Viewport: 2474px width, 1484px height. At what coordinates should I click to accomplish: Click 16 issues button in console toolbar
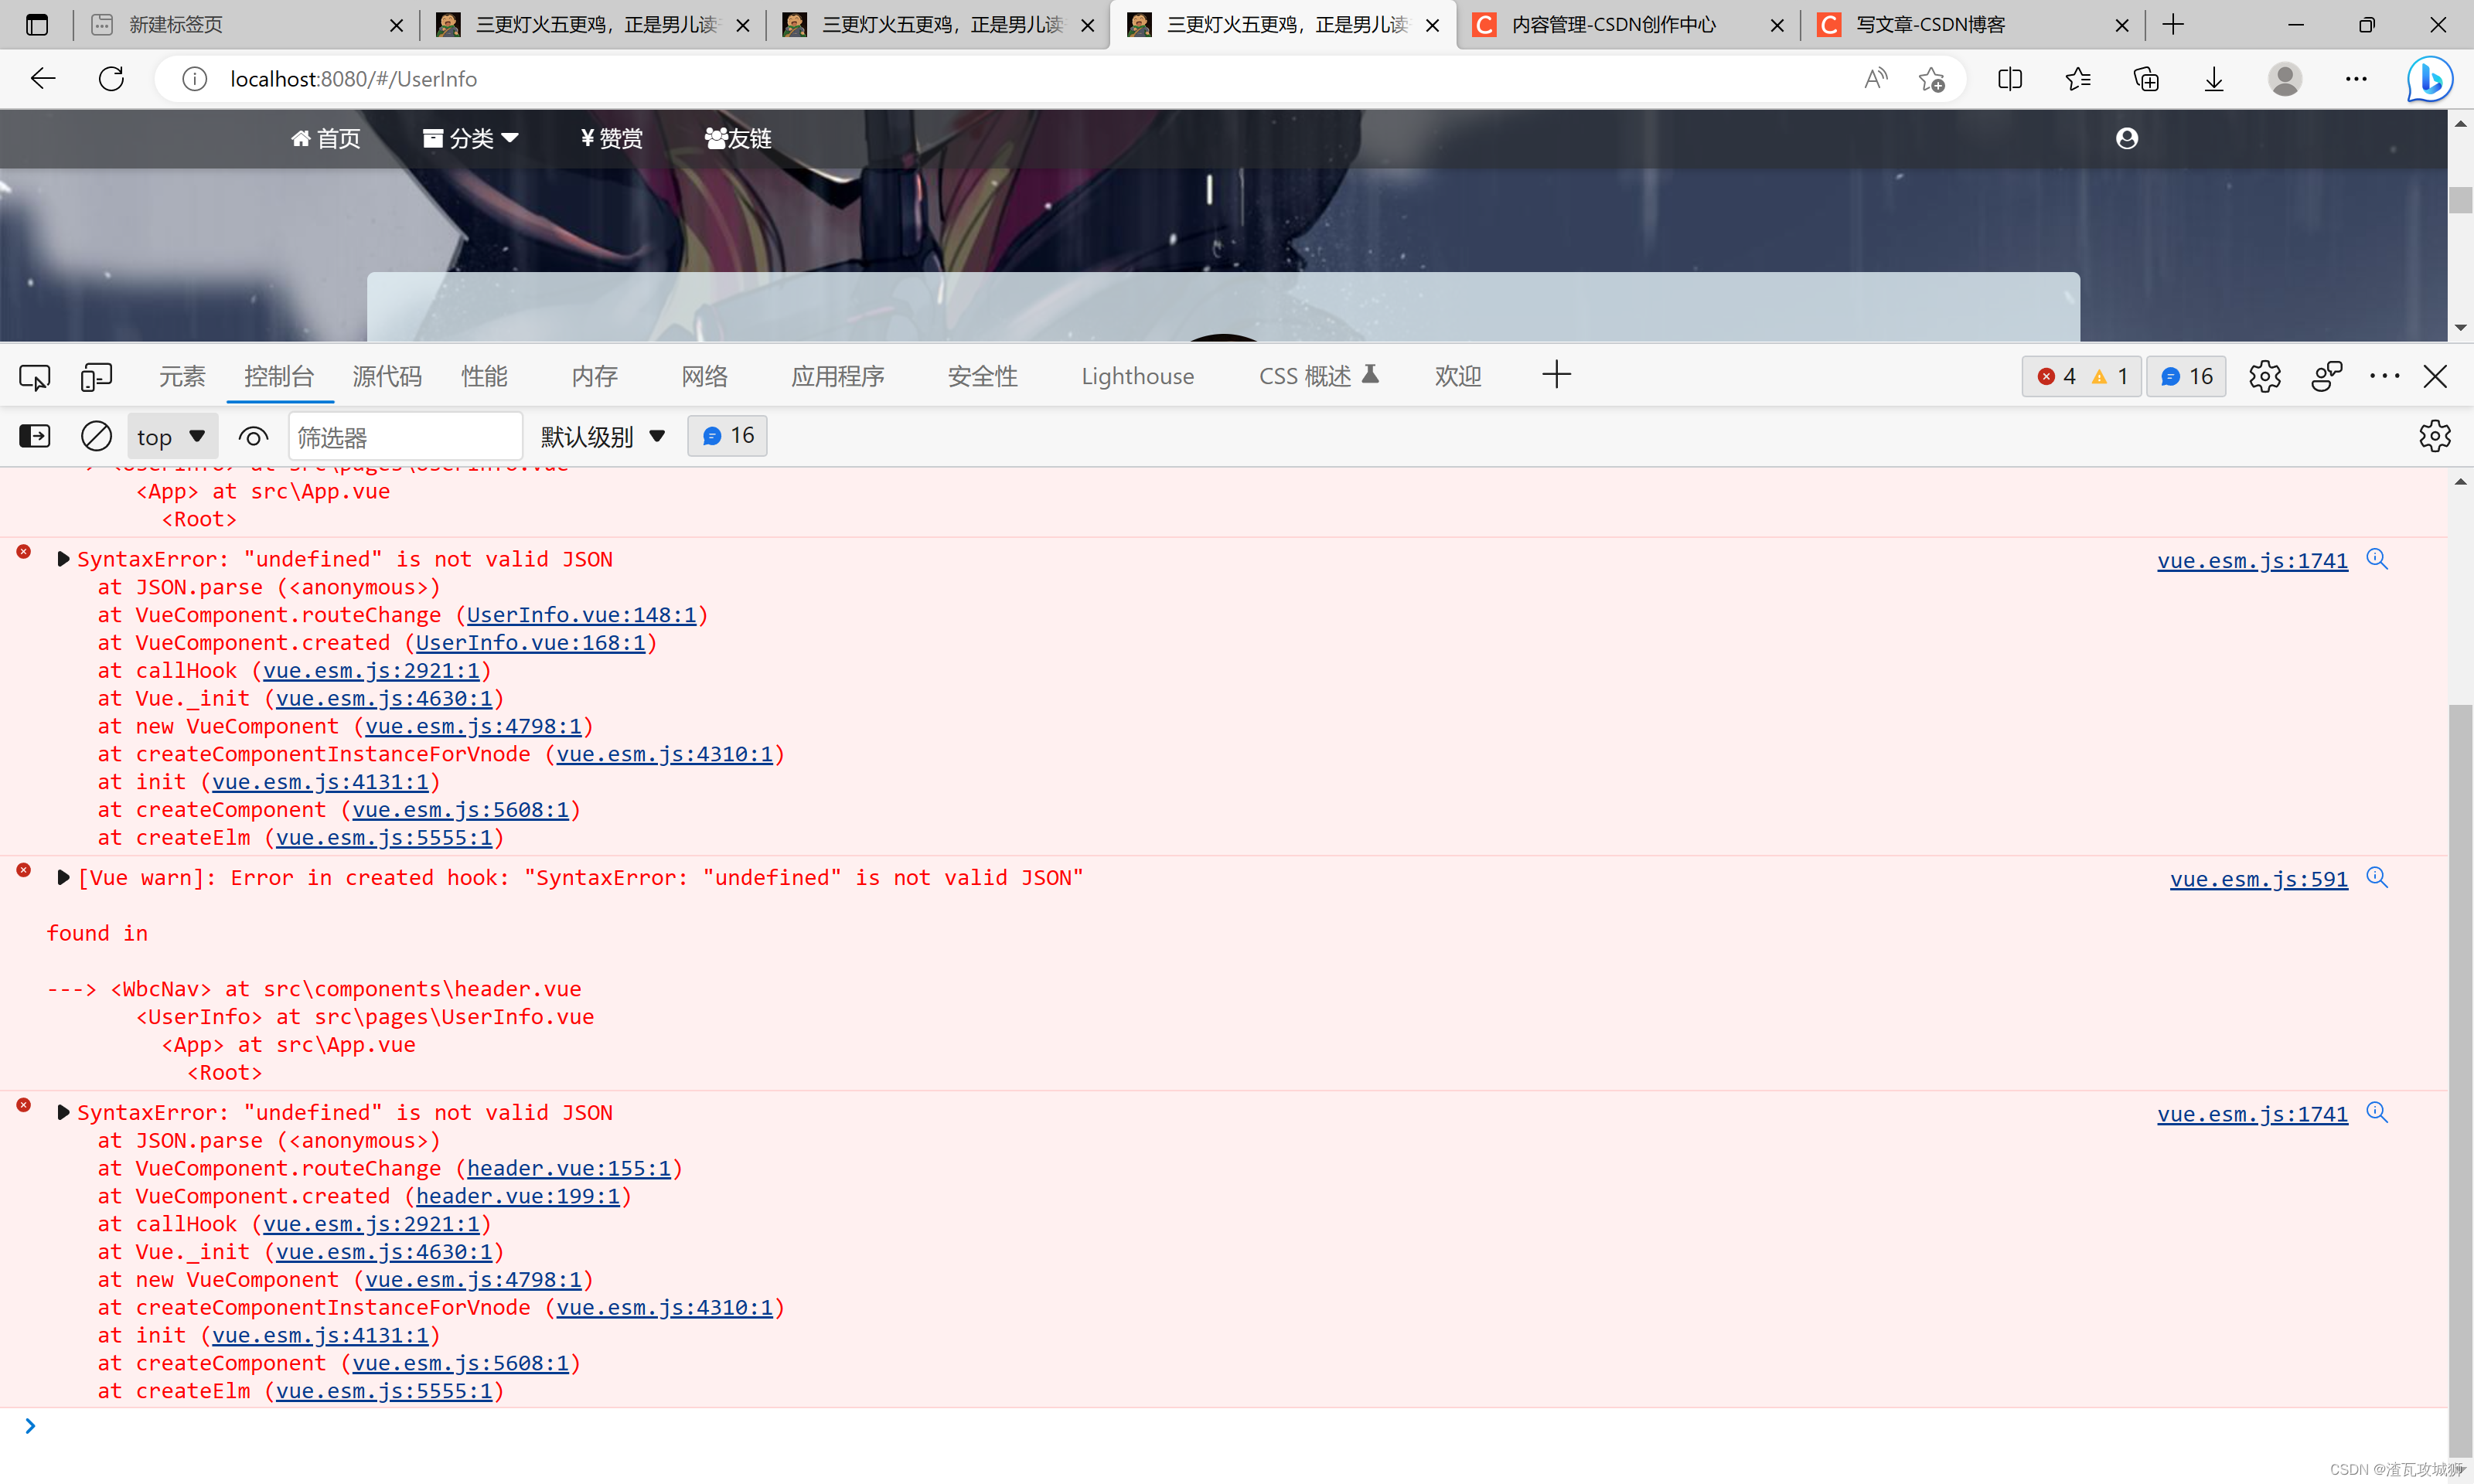click(727, 436)
